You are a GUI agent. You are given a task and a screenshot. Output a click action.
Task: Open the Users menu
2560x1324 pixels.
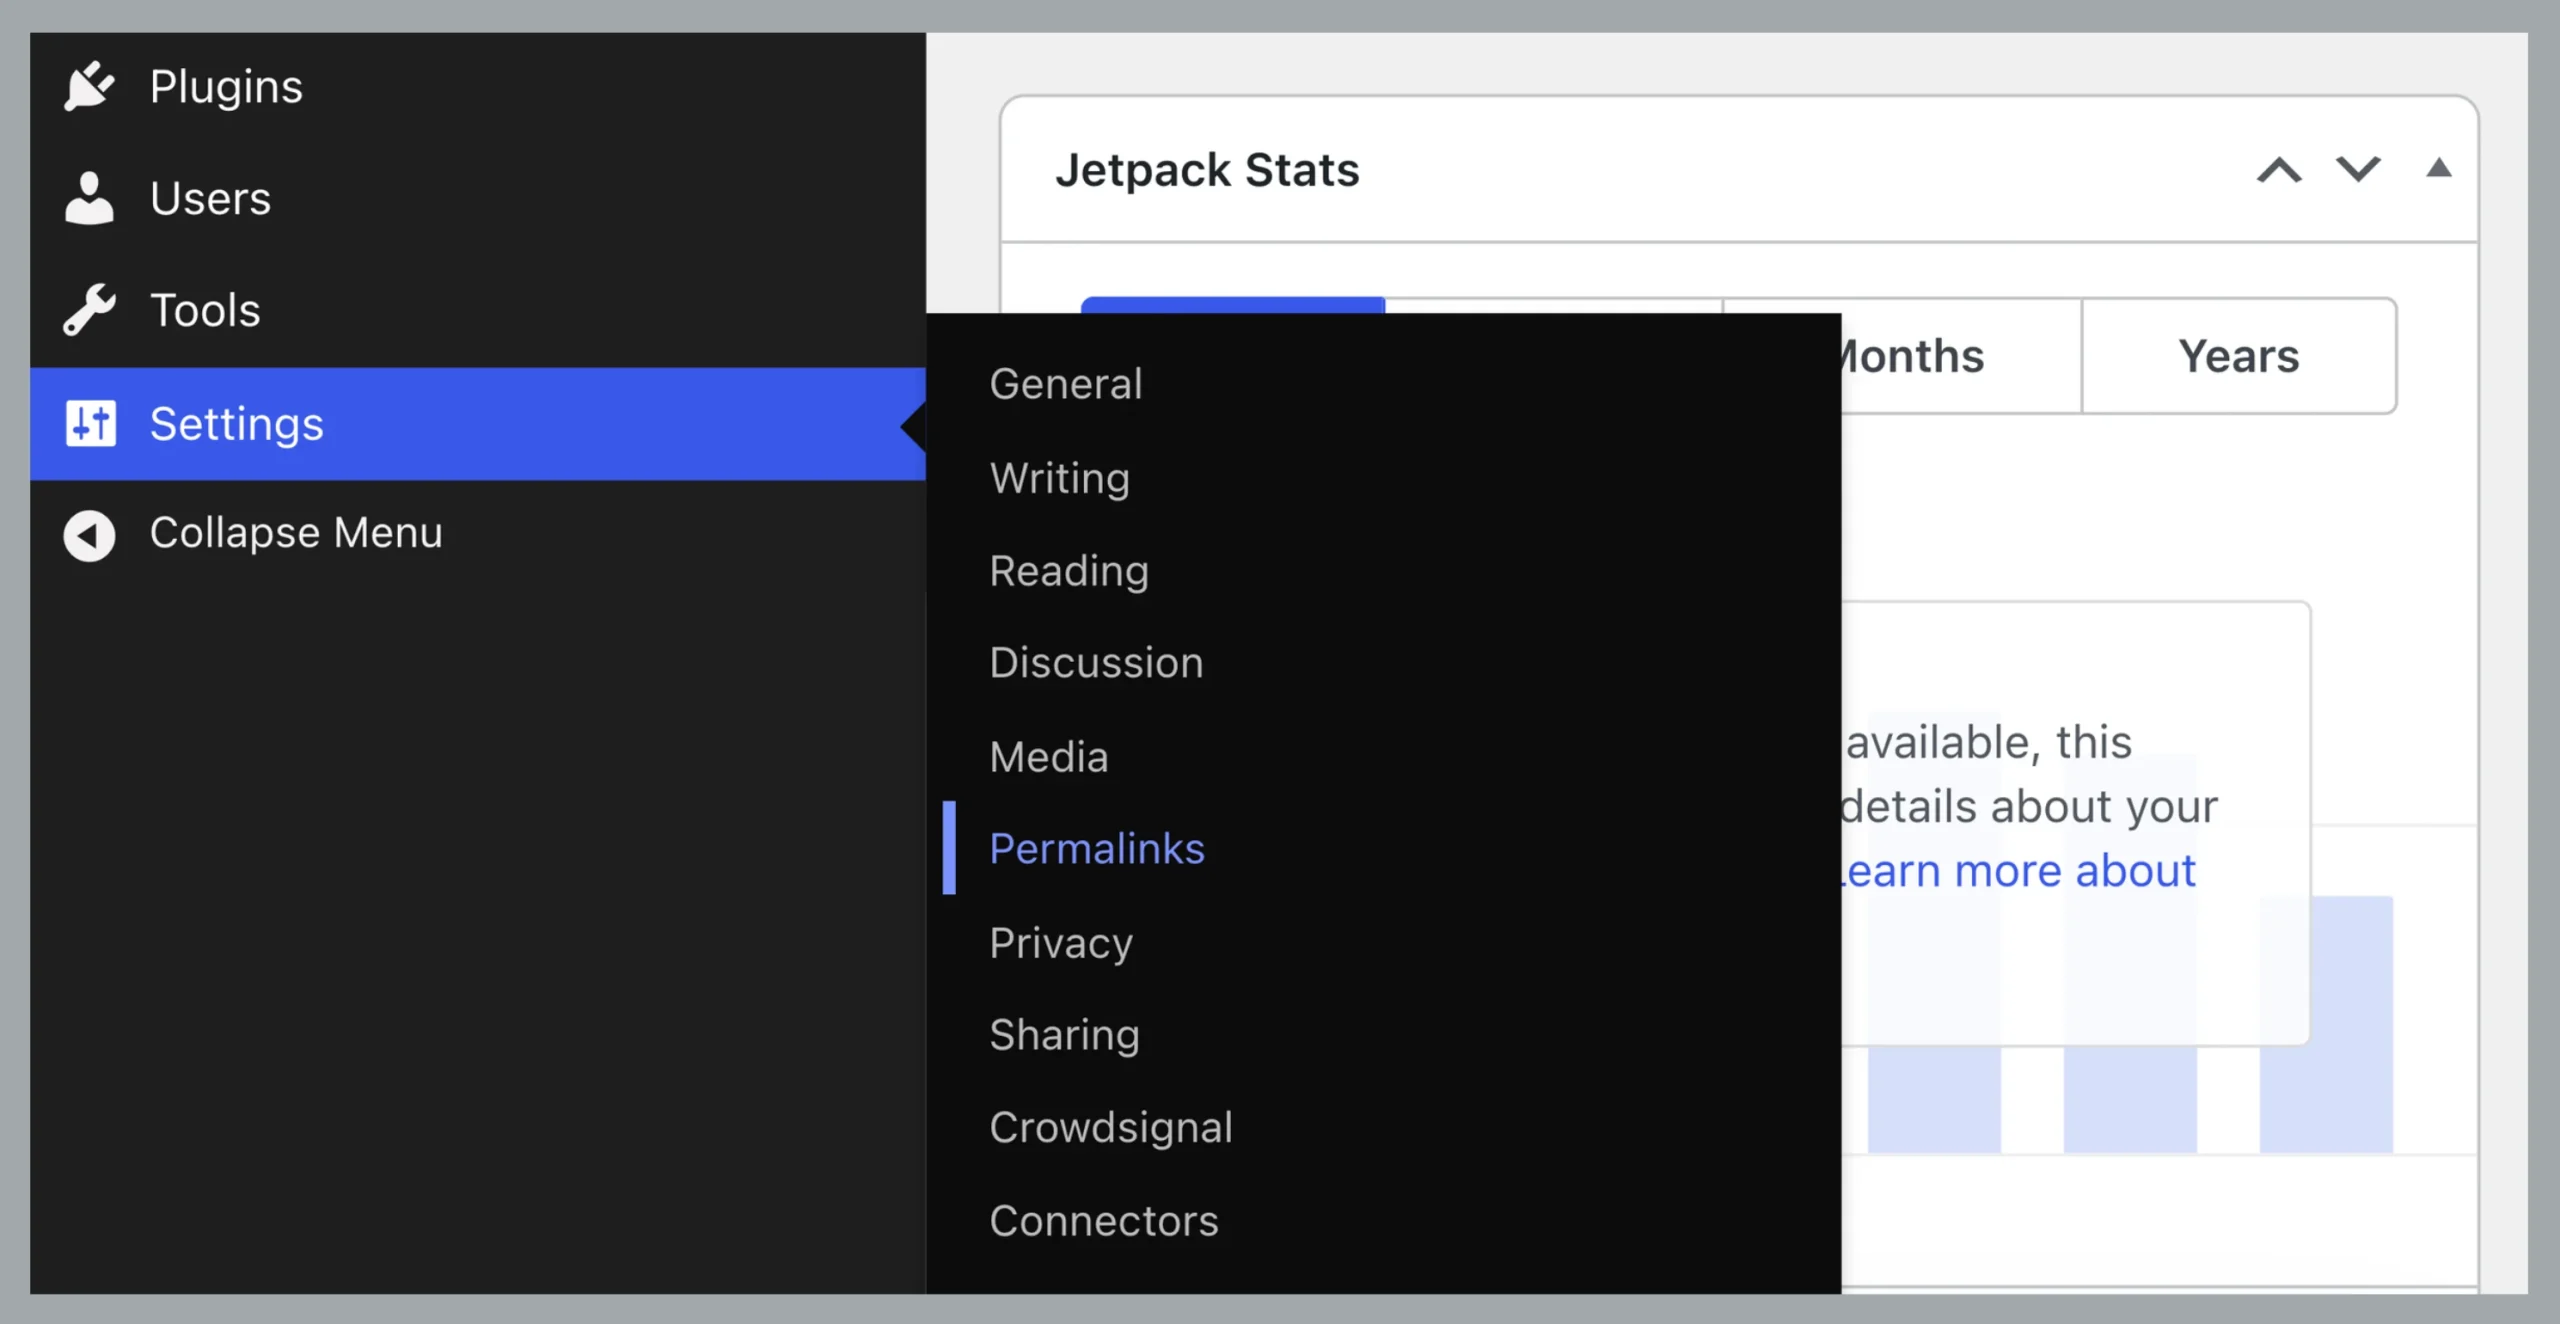tap(478, 198)
